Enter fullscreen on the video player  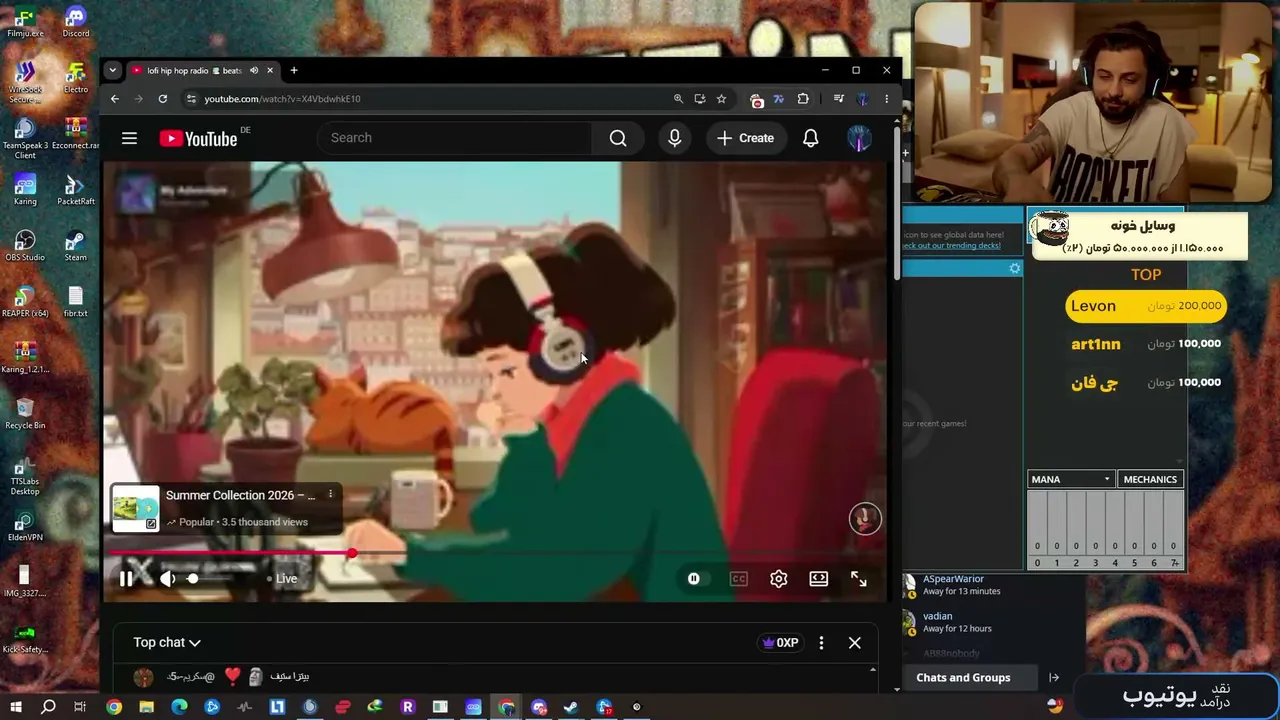[858, 579]
